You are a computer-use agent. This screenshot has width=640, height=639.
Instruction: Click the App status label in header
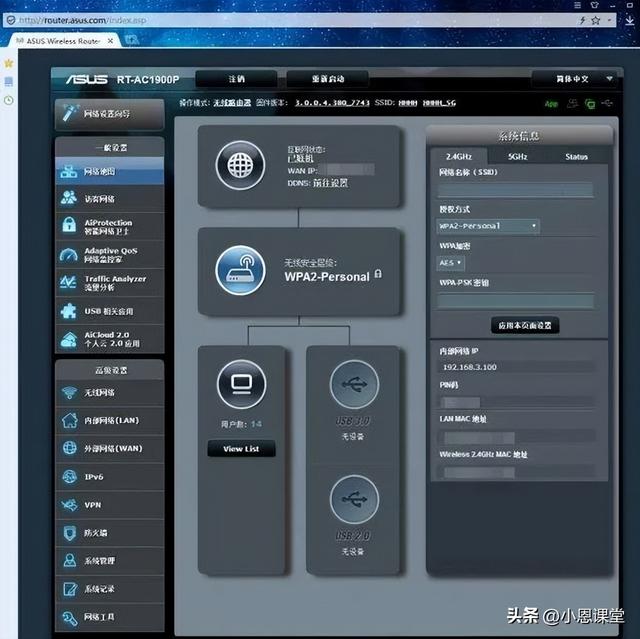coord(551,104)
